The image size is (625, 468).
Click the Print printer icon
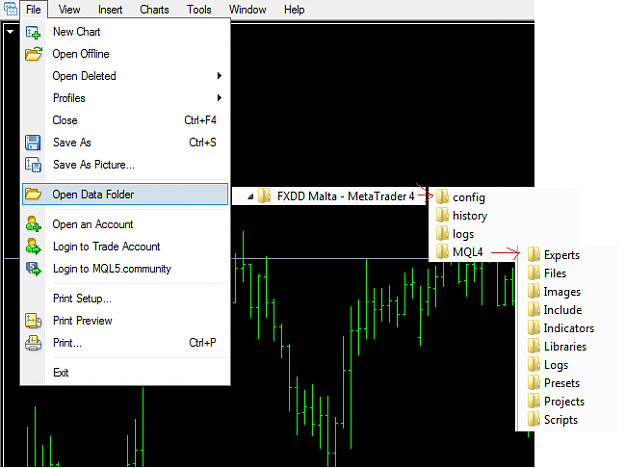pos(33,343)
